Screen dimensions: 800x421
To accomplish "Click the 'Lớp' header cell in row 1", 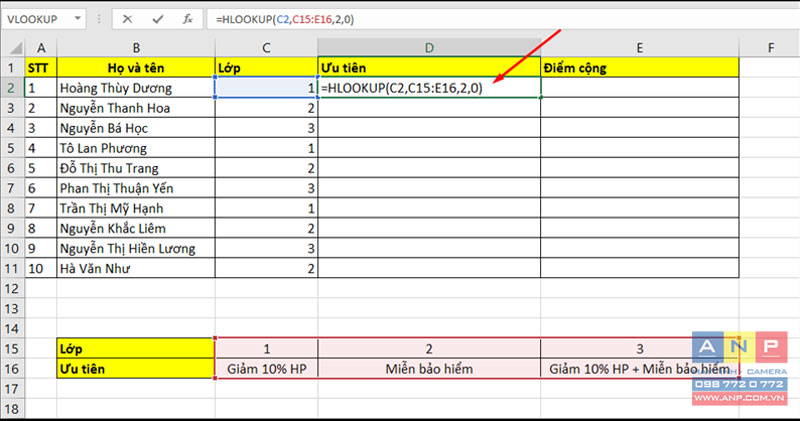I will click(x=266, y=67).
